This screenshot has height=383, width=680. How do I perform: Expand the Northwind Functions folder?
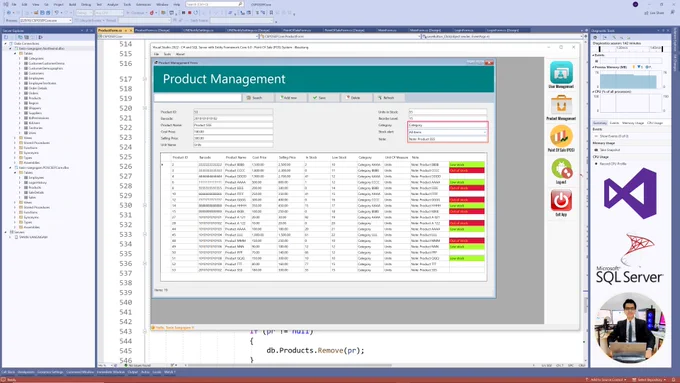15,148
